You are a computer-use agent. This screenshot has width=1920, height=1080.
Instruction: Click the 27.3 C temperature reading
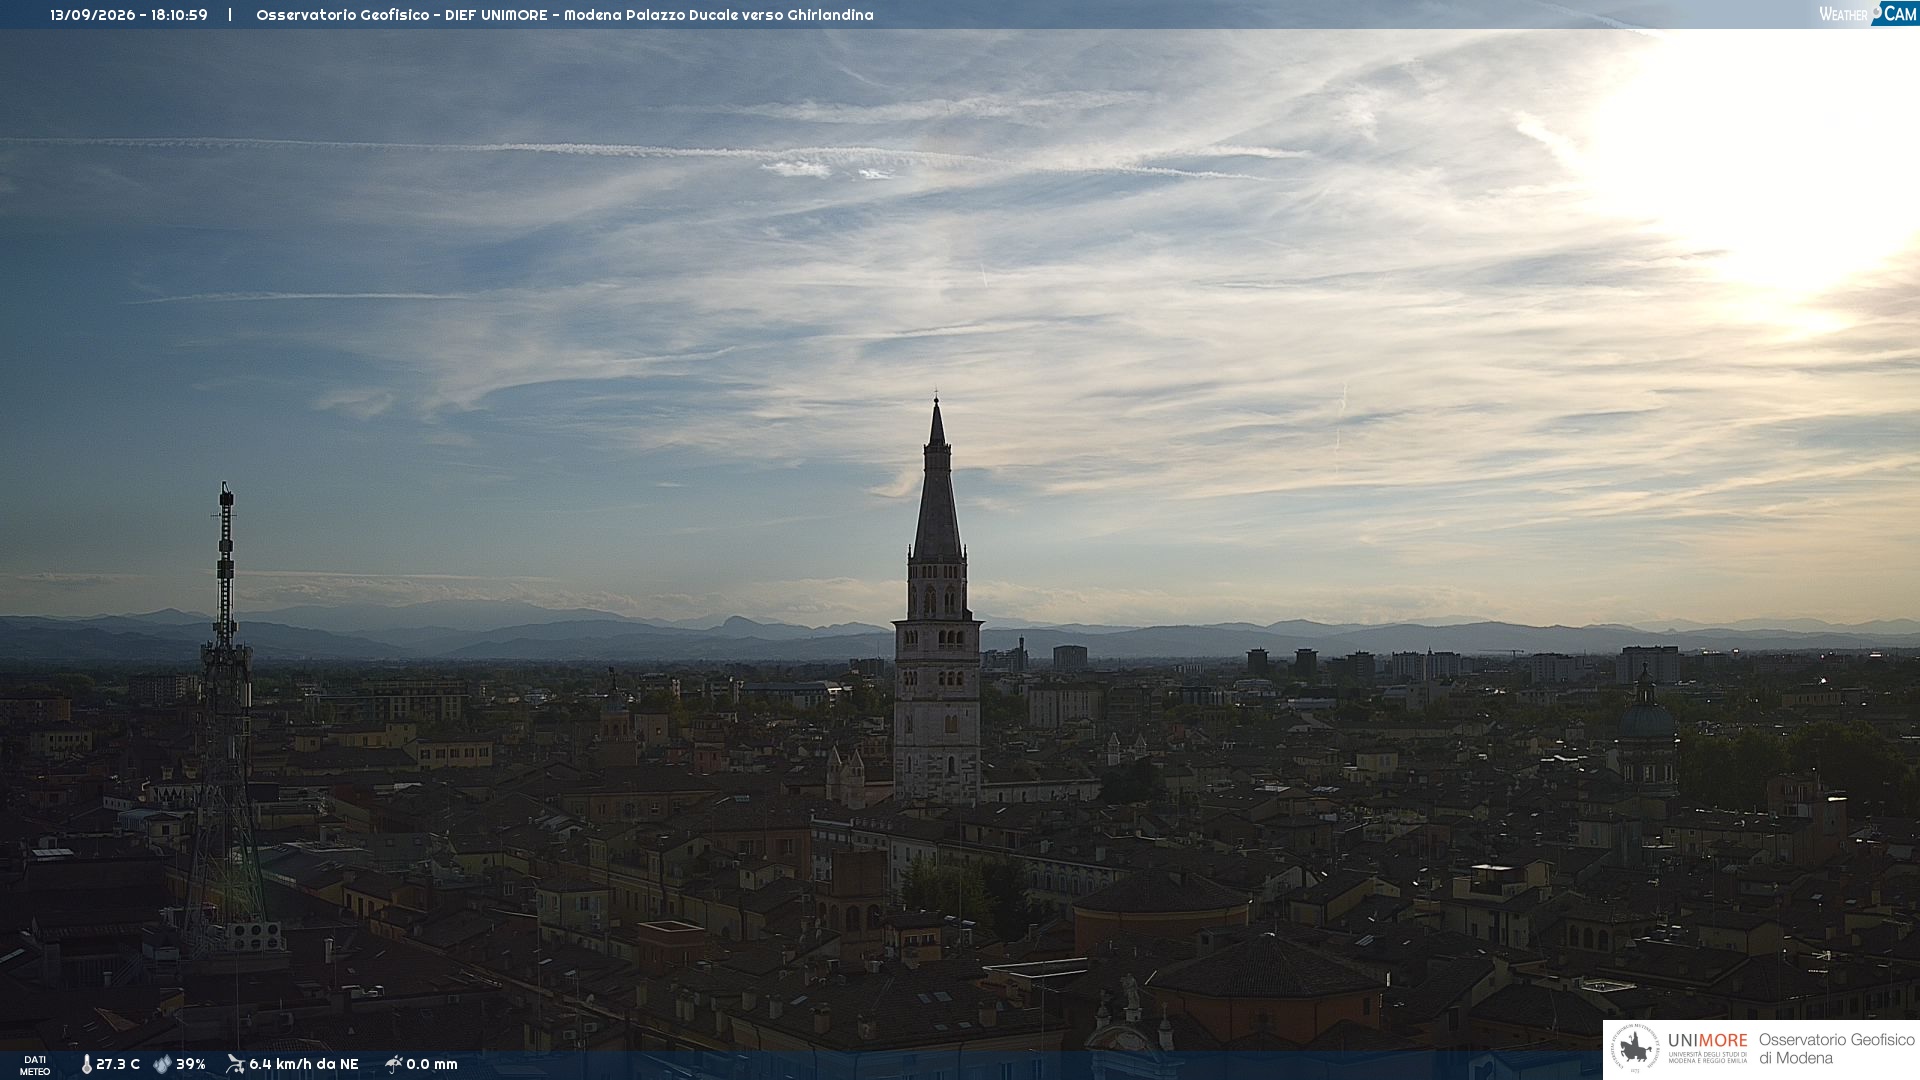pos(118,1064)
